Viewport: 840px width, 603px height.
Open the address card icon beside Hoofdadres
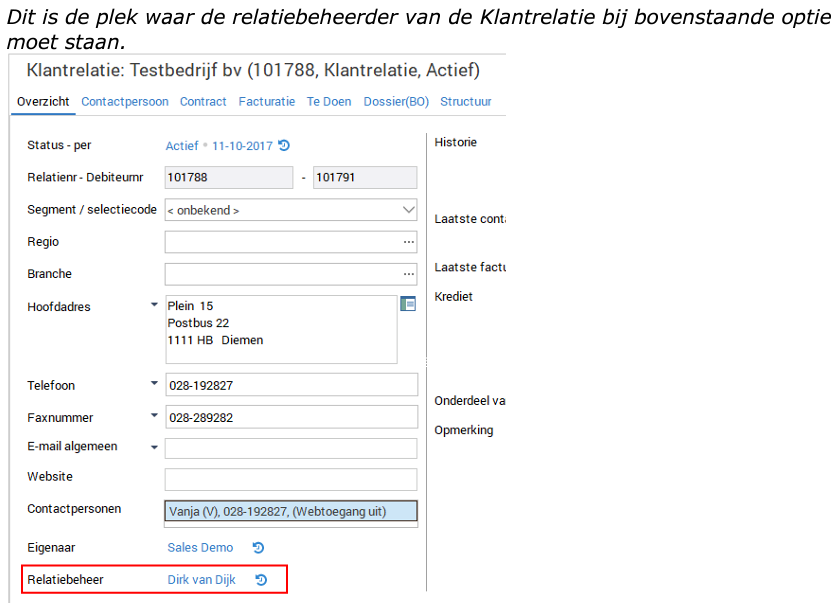(x=408, y=303)
